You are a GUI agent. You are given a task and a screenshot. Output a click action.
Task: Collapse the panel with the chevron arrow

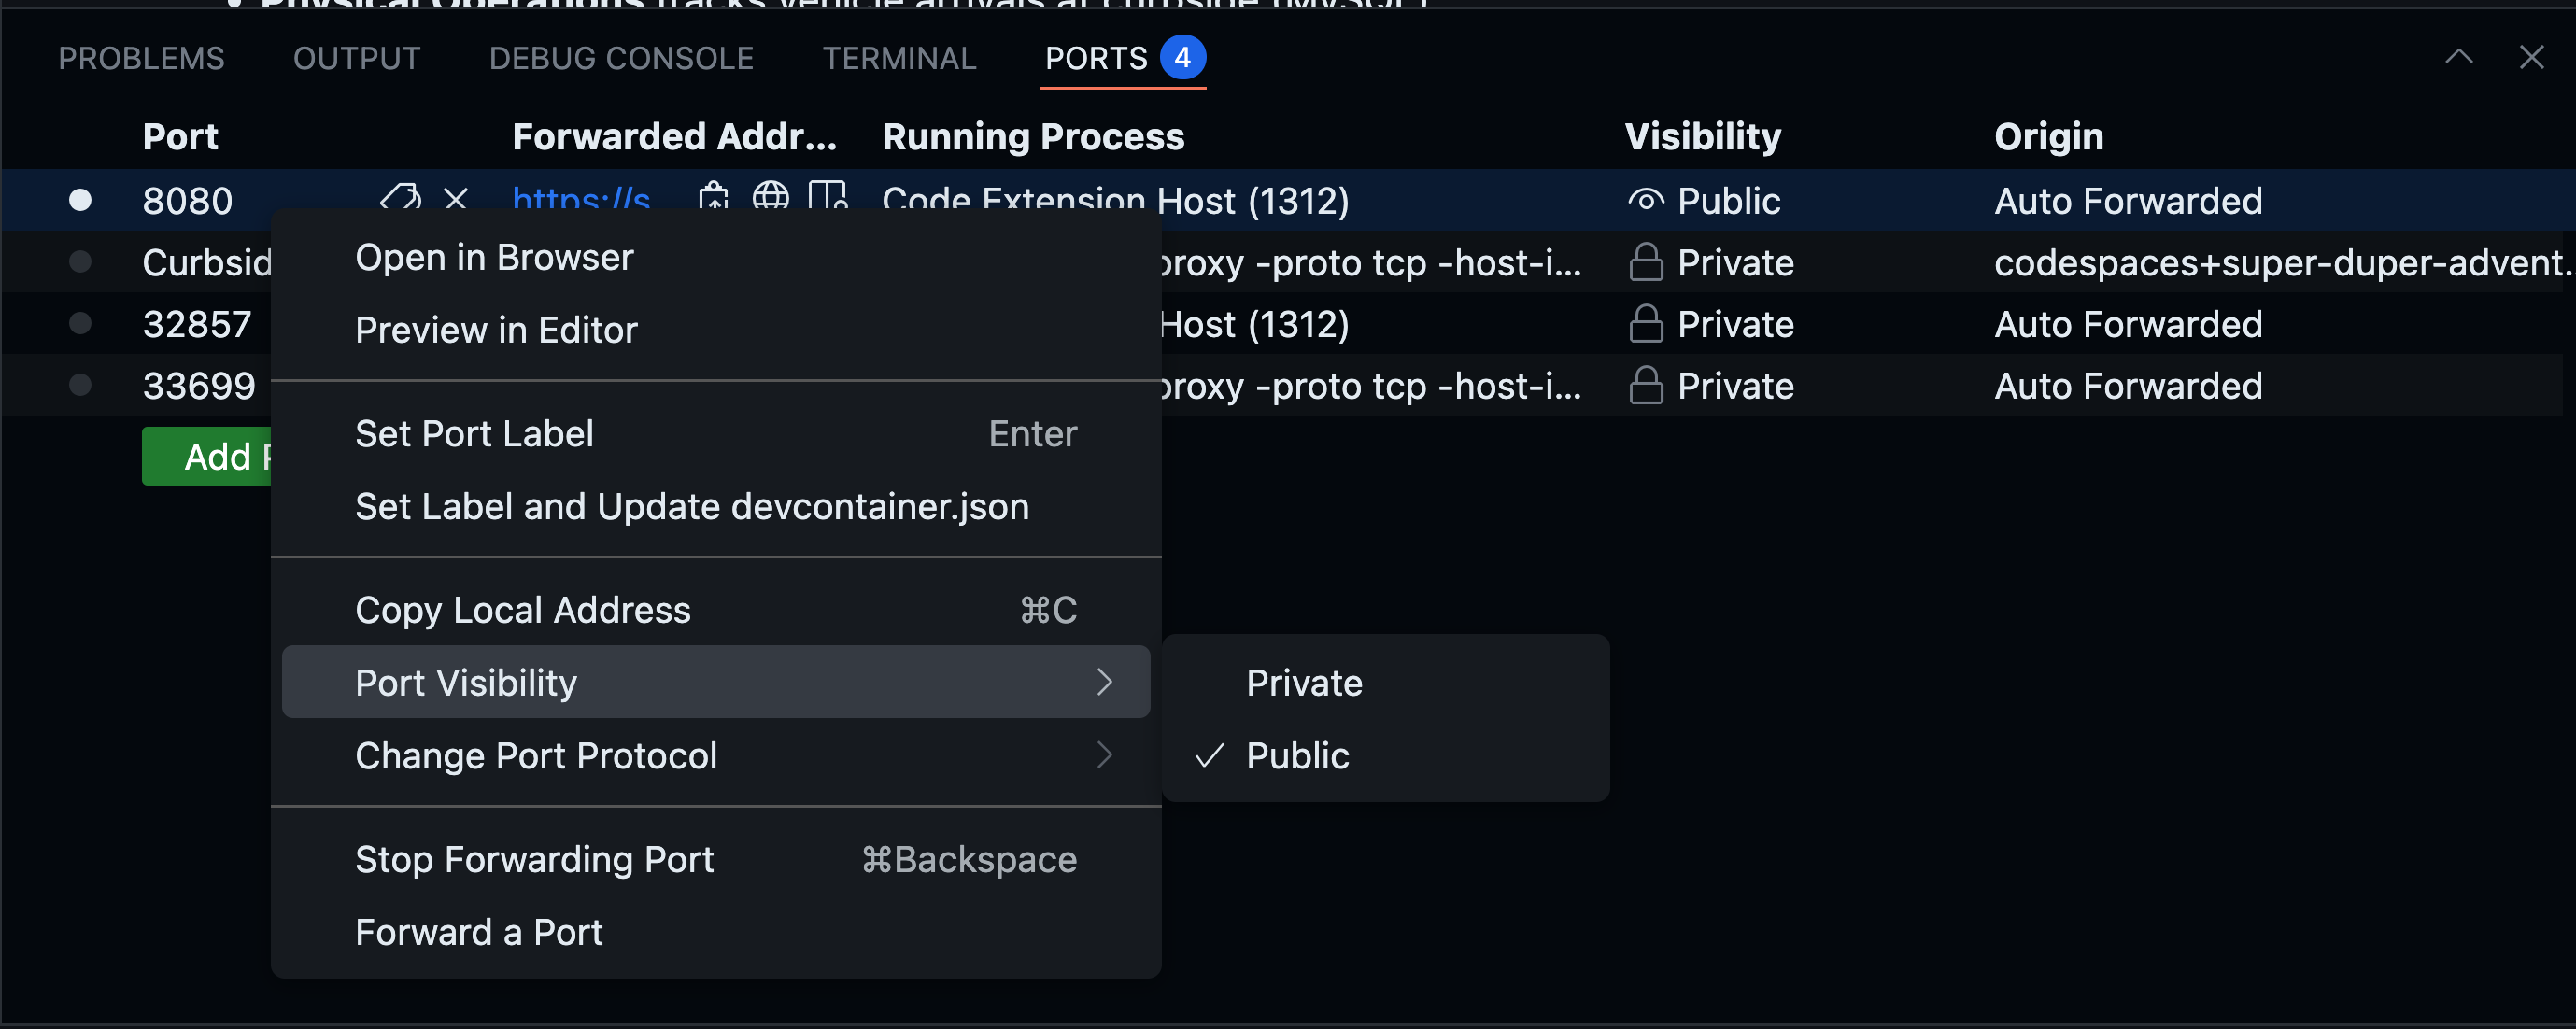(2460, 57)
